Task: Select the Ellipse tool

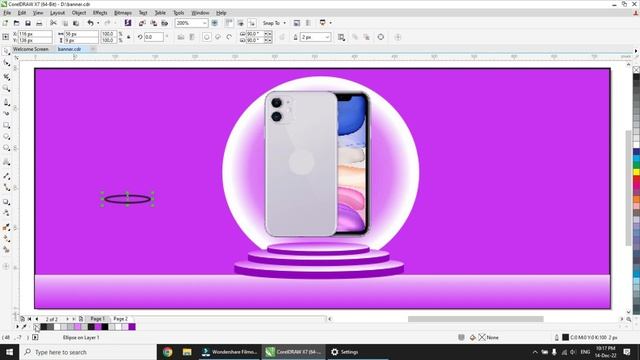Action: [x=6, y=137]
